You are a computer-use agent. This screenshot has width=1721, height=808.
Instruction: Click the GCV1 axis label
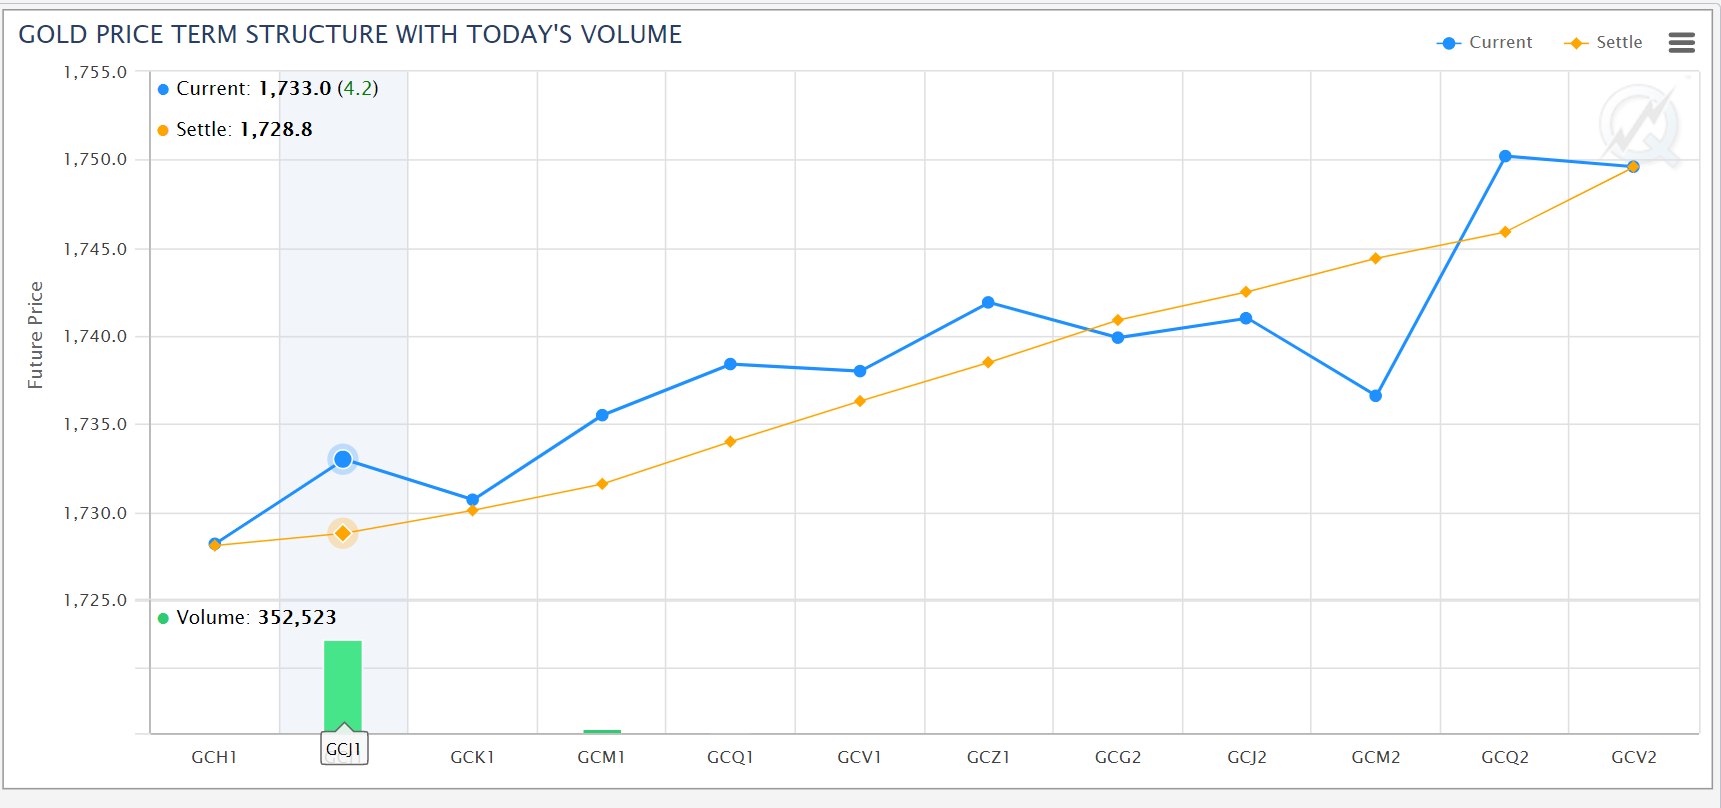(x=860, y=757)
